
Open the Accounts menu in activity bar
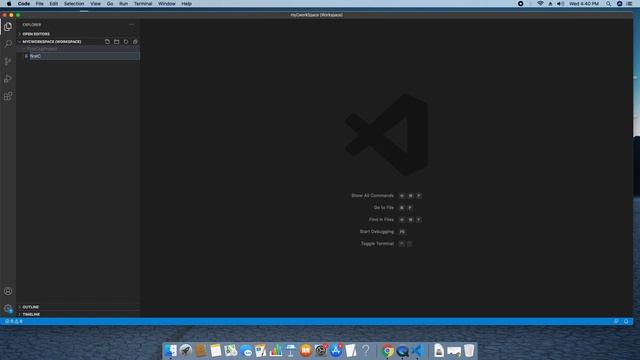[8, 291]
